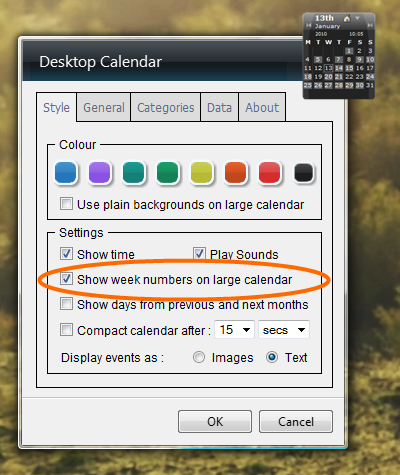The image size is (400, 475).
Task: Click the home icon on calendar gadget
Action: [347, 18]
